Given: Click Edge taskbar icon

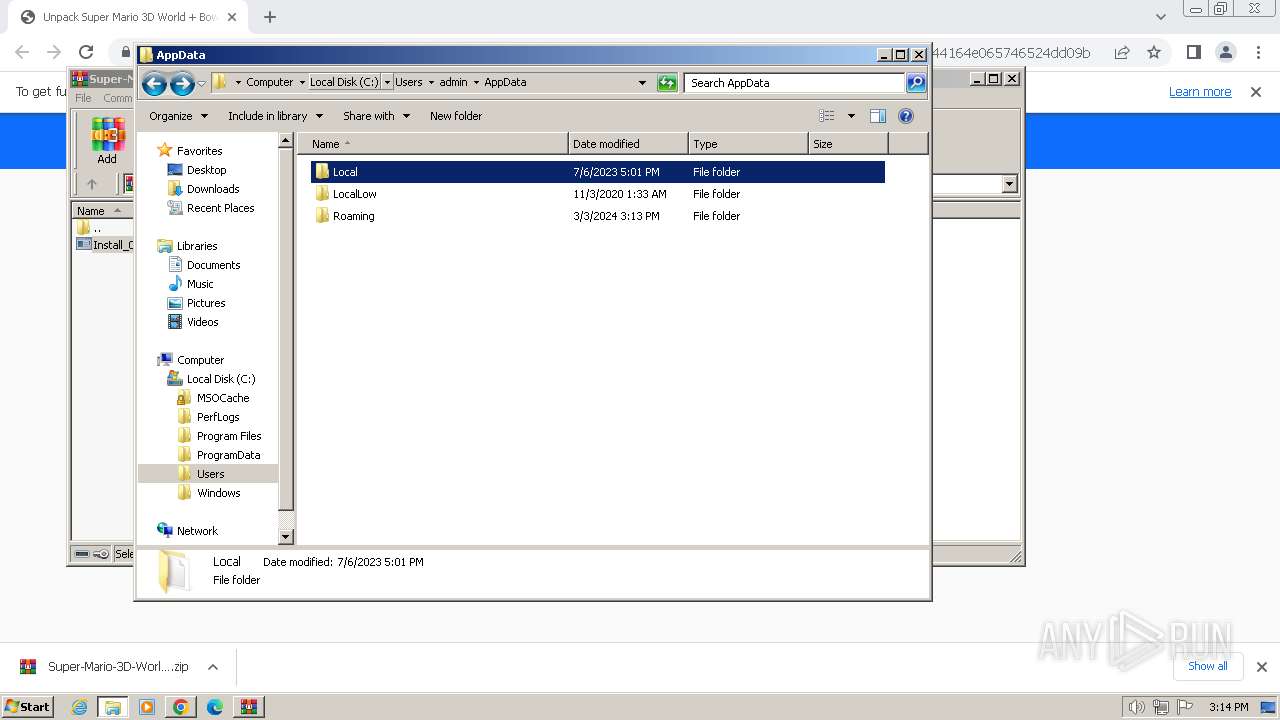Looking at the screenshot, I should [x=214, y=707].
